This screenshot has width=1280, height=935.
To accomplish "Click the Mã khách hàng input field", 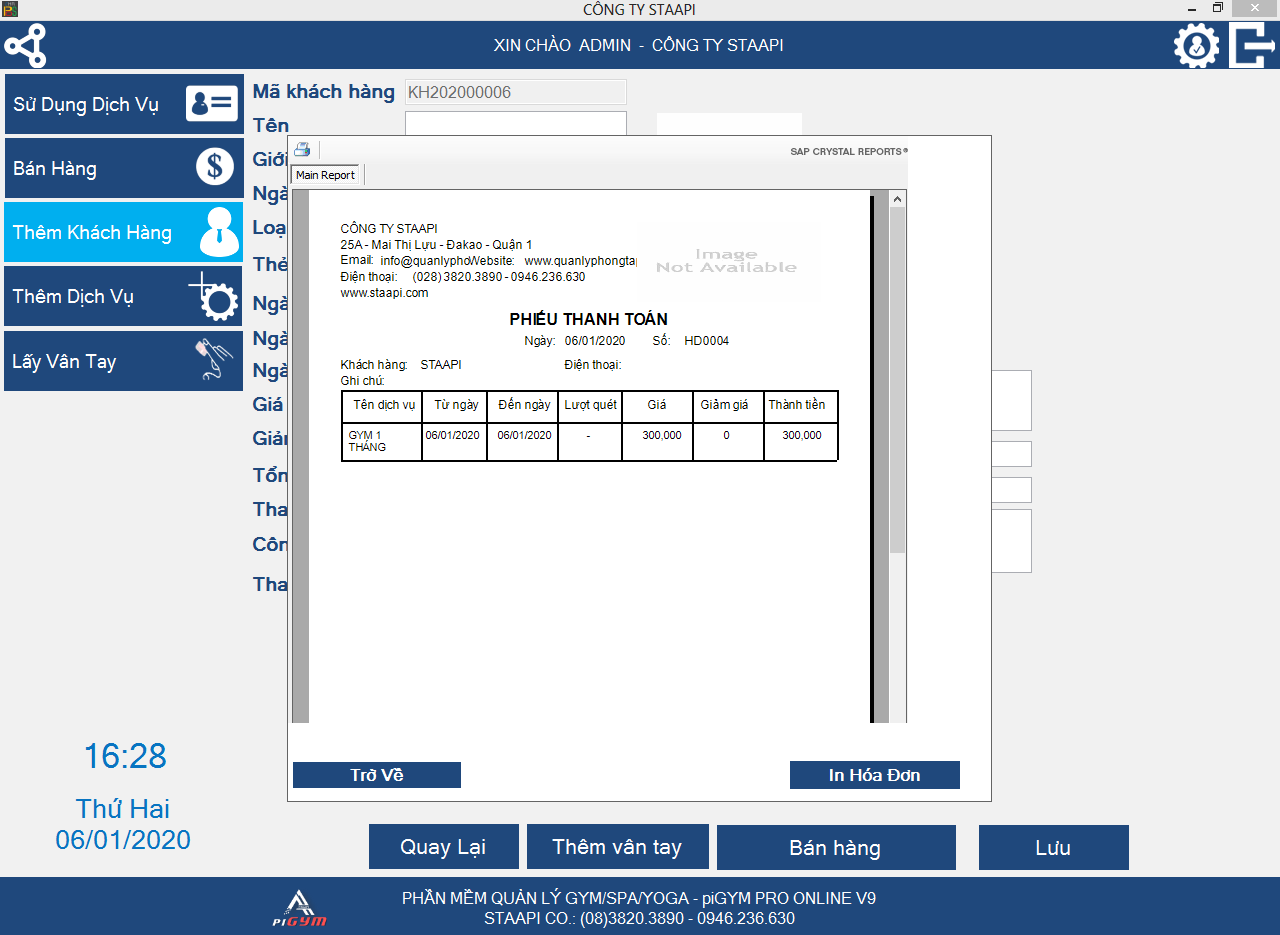I will (515, 93).
